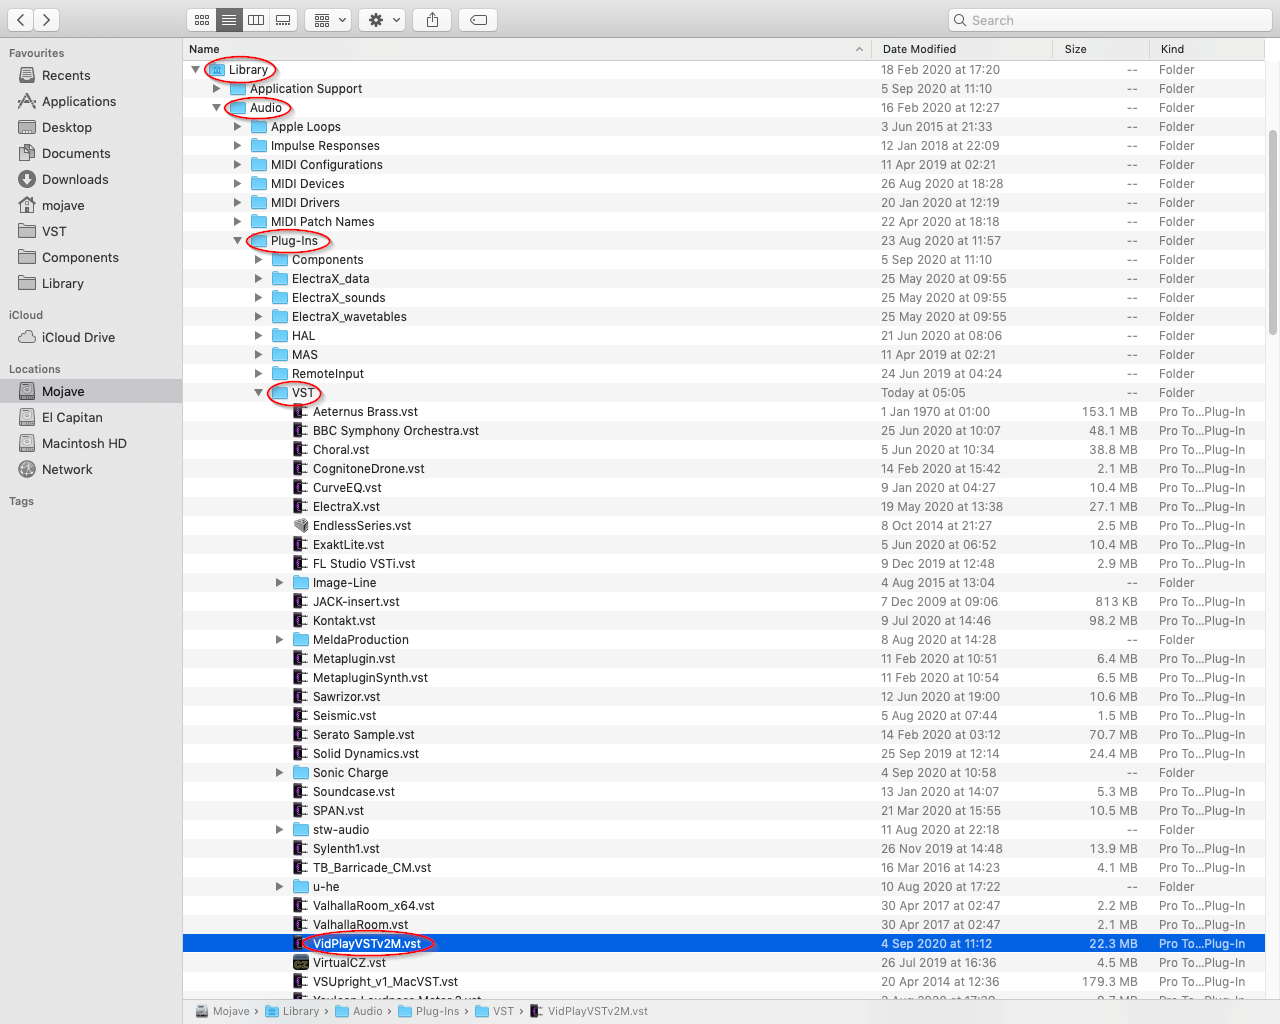Click Audio in the bottom path bar

pos(367,1011)
